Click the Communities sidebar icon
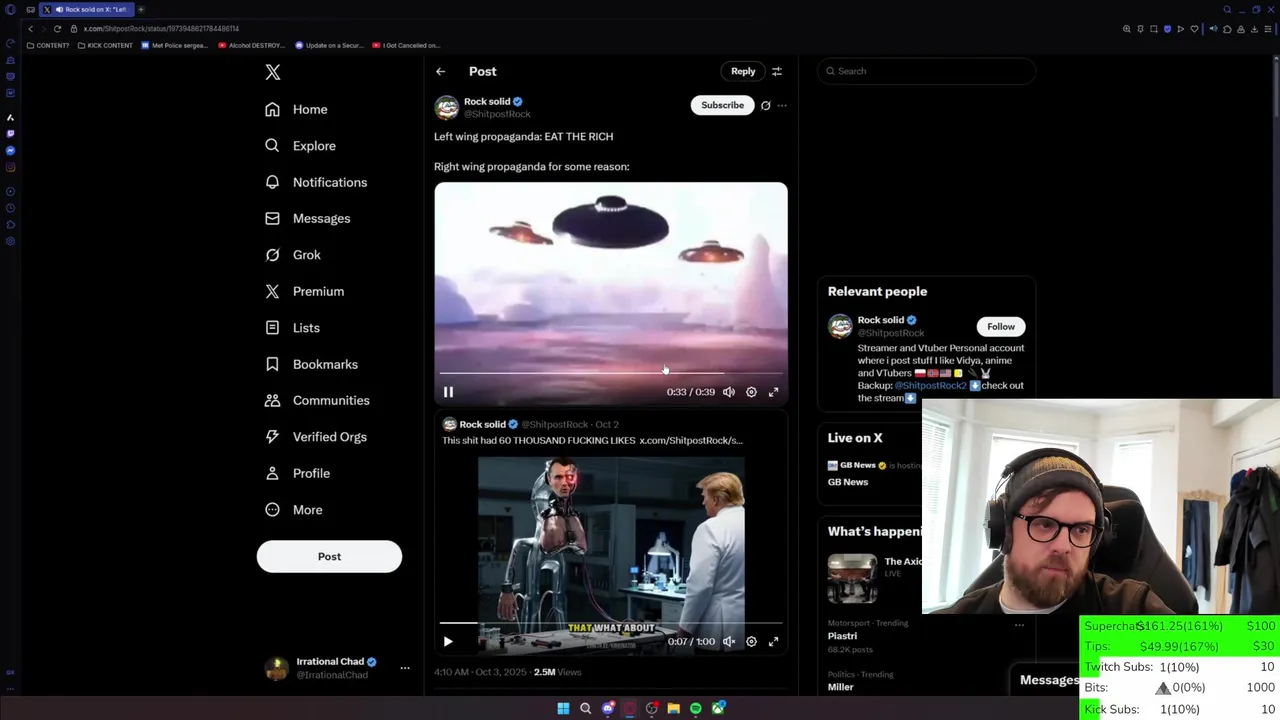Image resolution: width=1280 pixels, height=720 pixels. pyautogui.click(x=272, y=400)
